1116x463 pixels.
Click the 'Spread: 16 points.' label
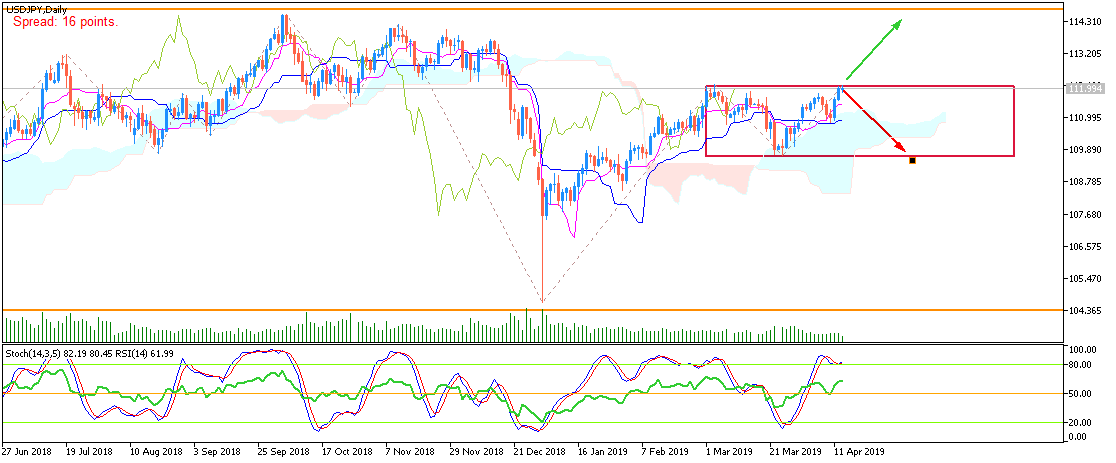(65, 22)
